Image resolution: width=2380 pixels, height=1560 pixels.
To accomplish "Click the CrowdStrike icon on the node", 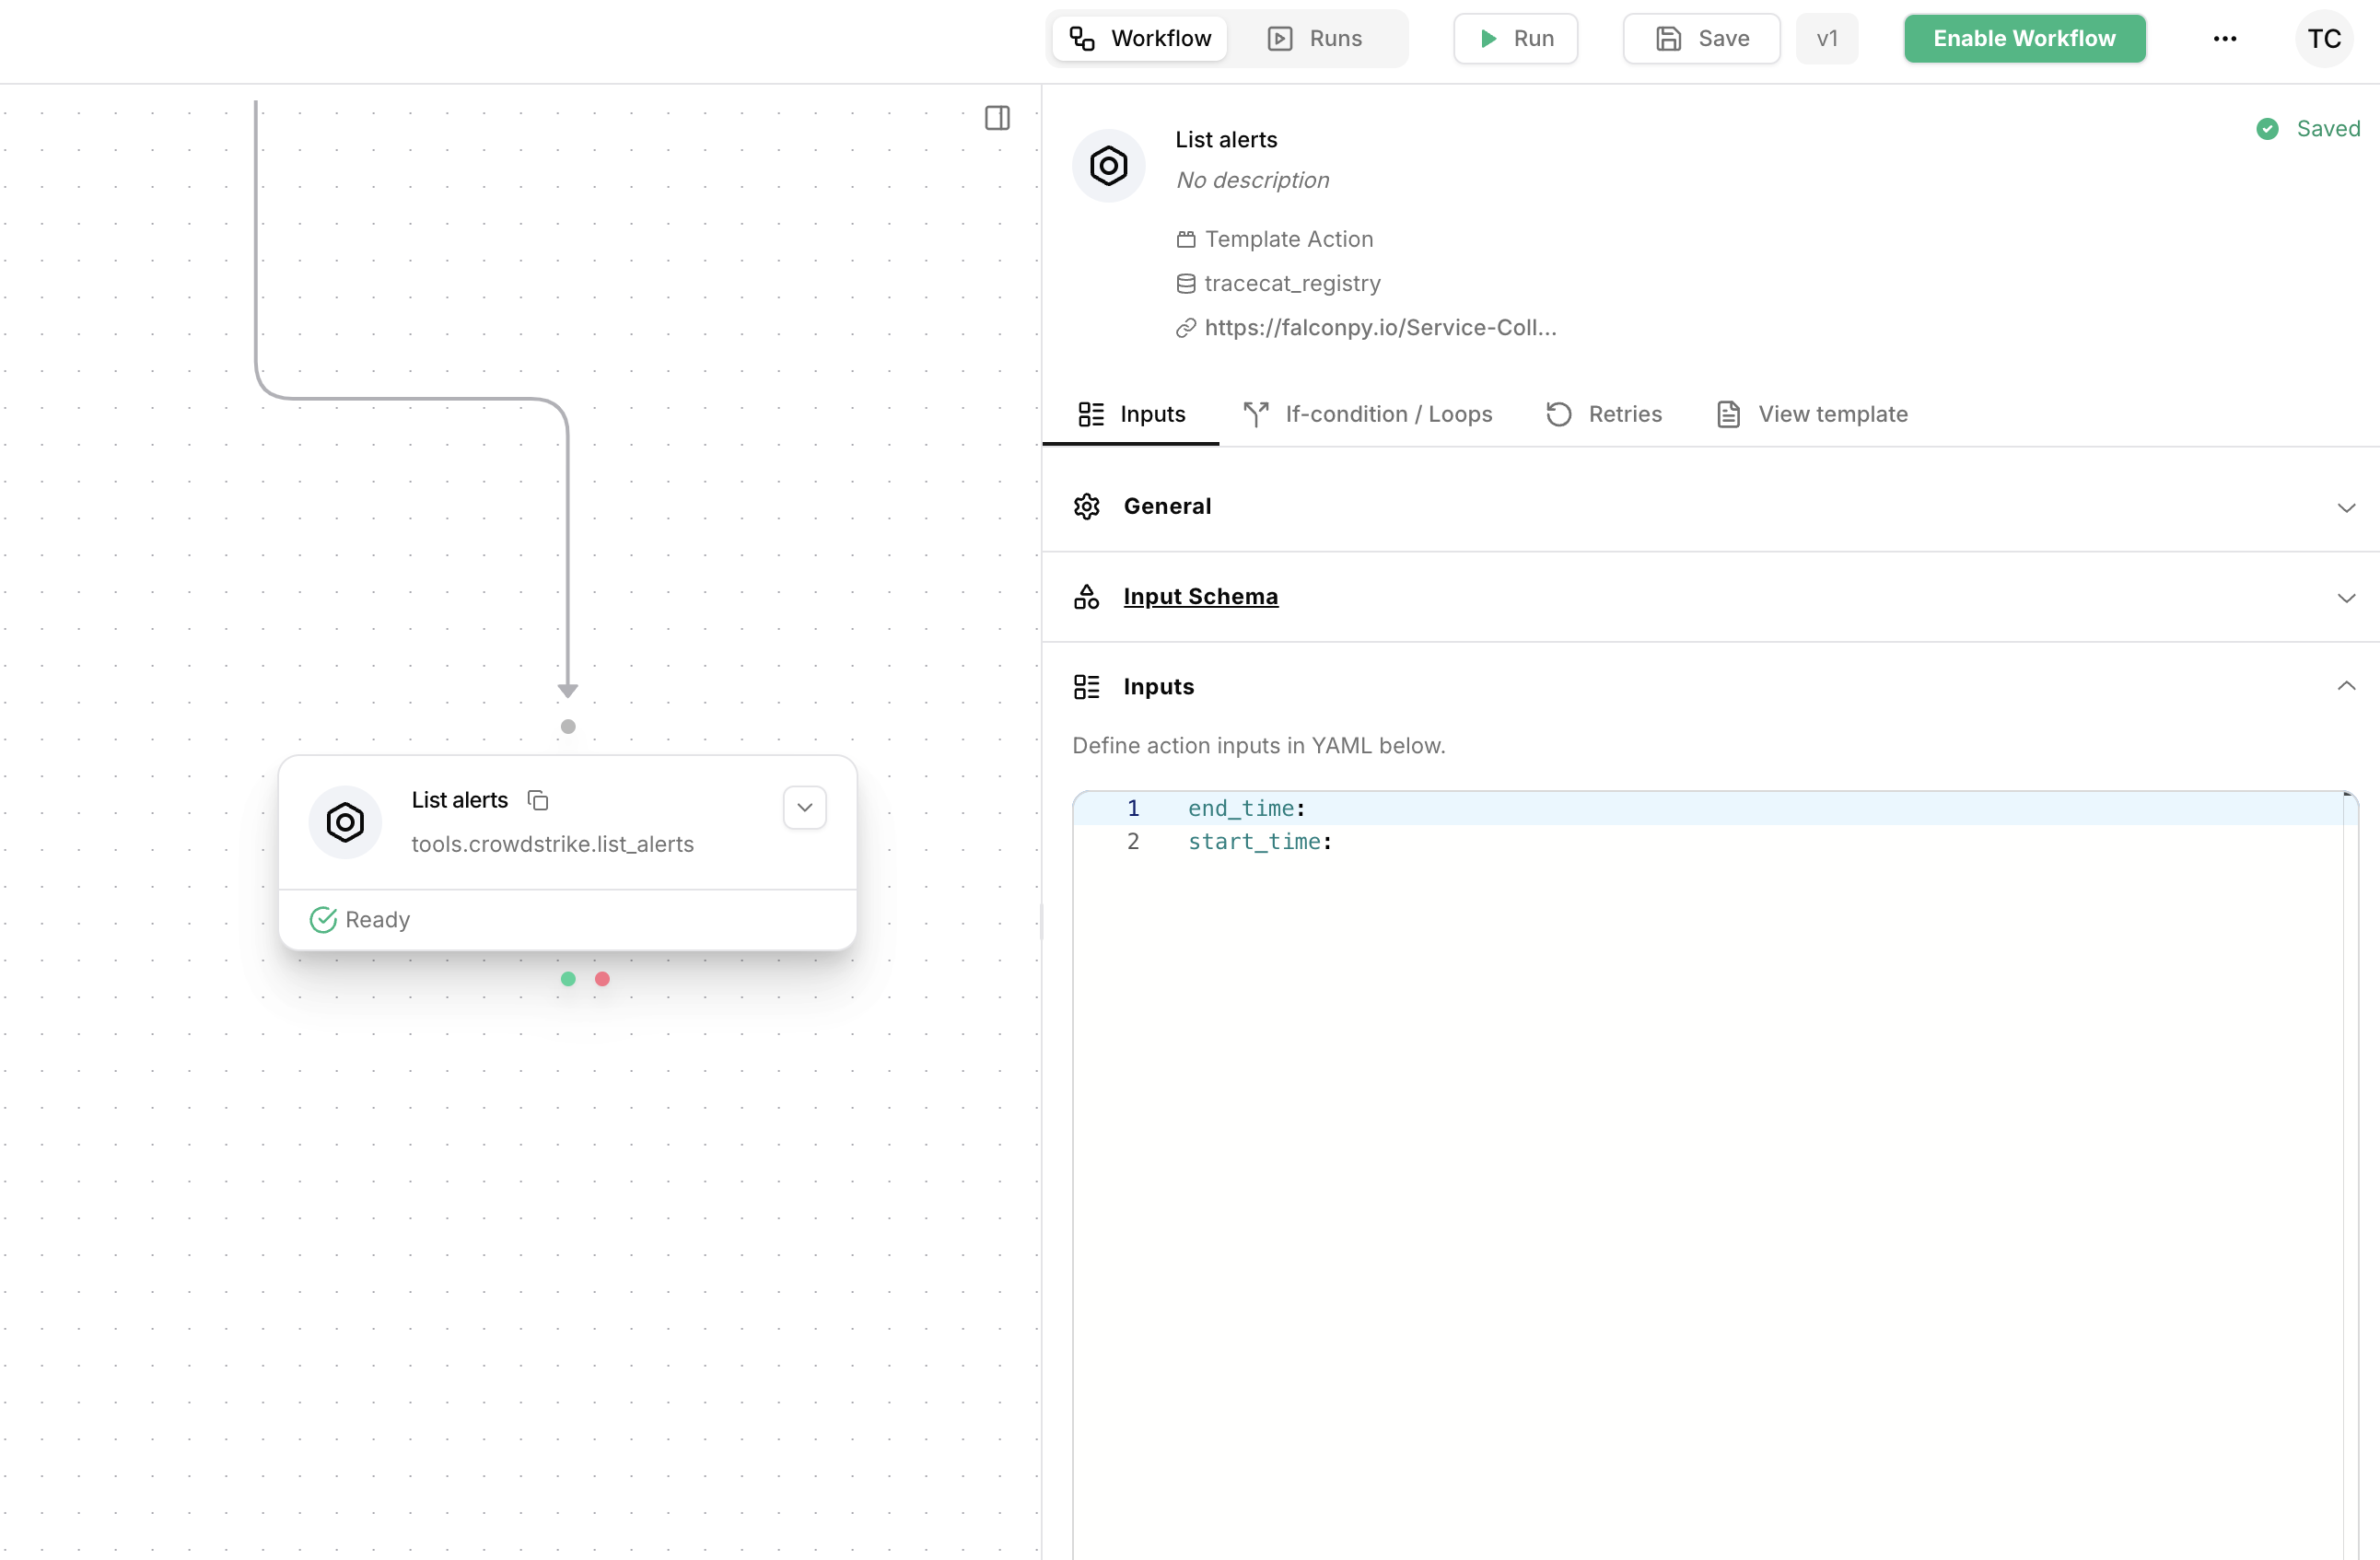I will pos(345,822).
